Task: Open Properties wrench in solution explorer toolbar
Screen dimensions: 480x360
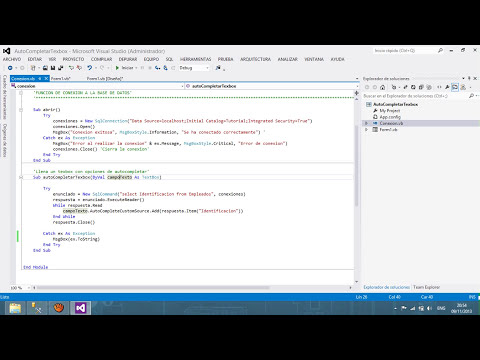Action: click(x=447, y=87)
